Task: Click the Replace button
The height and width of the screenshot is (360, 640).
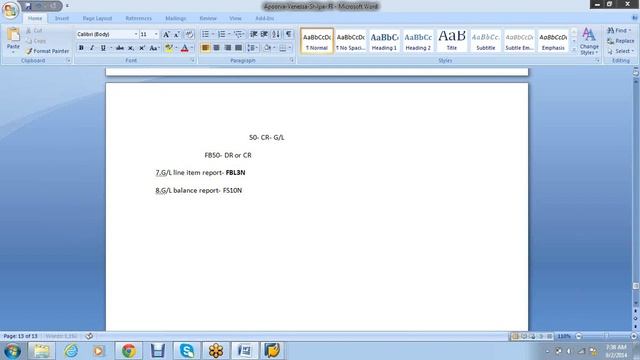Action: click(620, 41)
